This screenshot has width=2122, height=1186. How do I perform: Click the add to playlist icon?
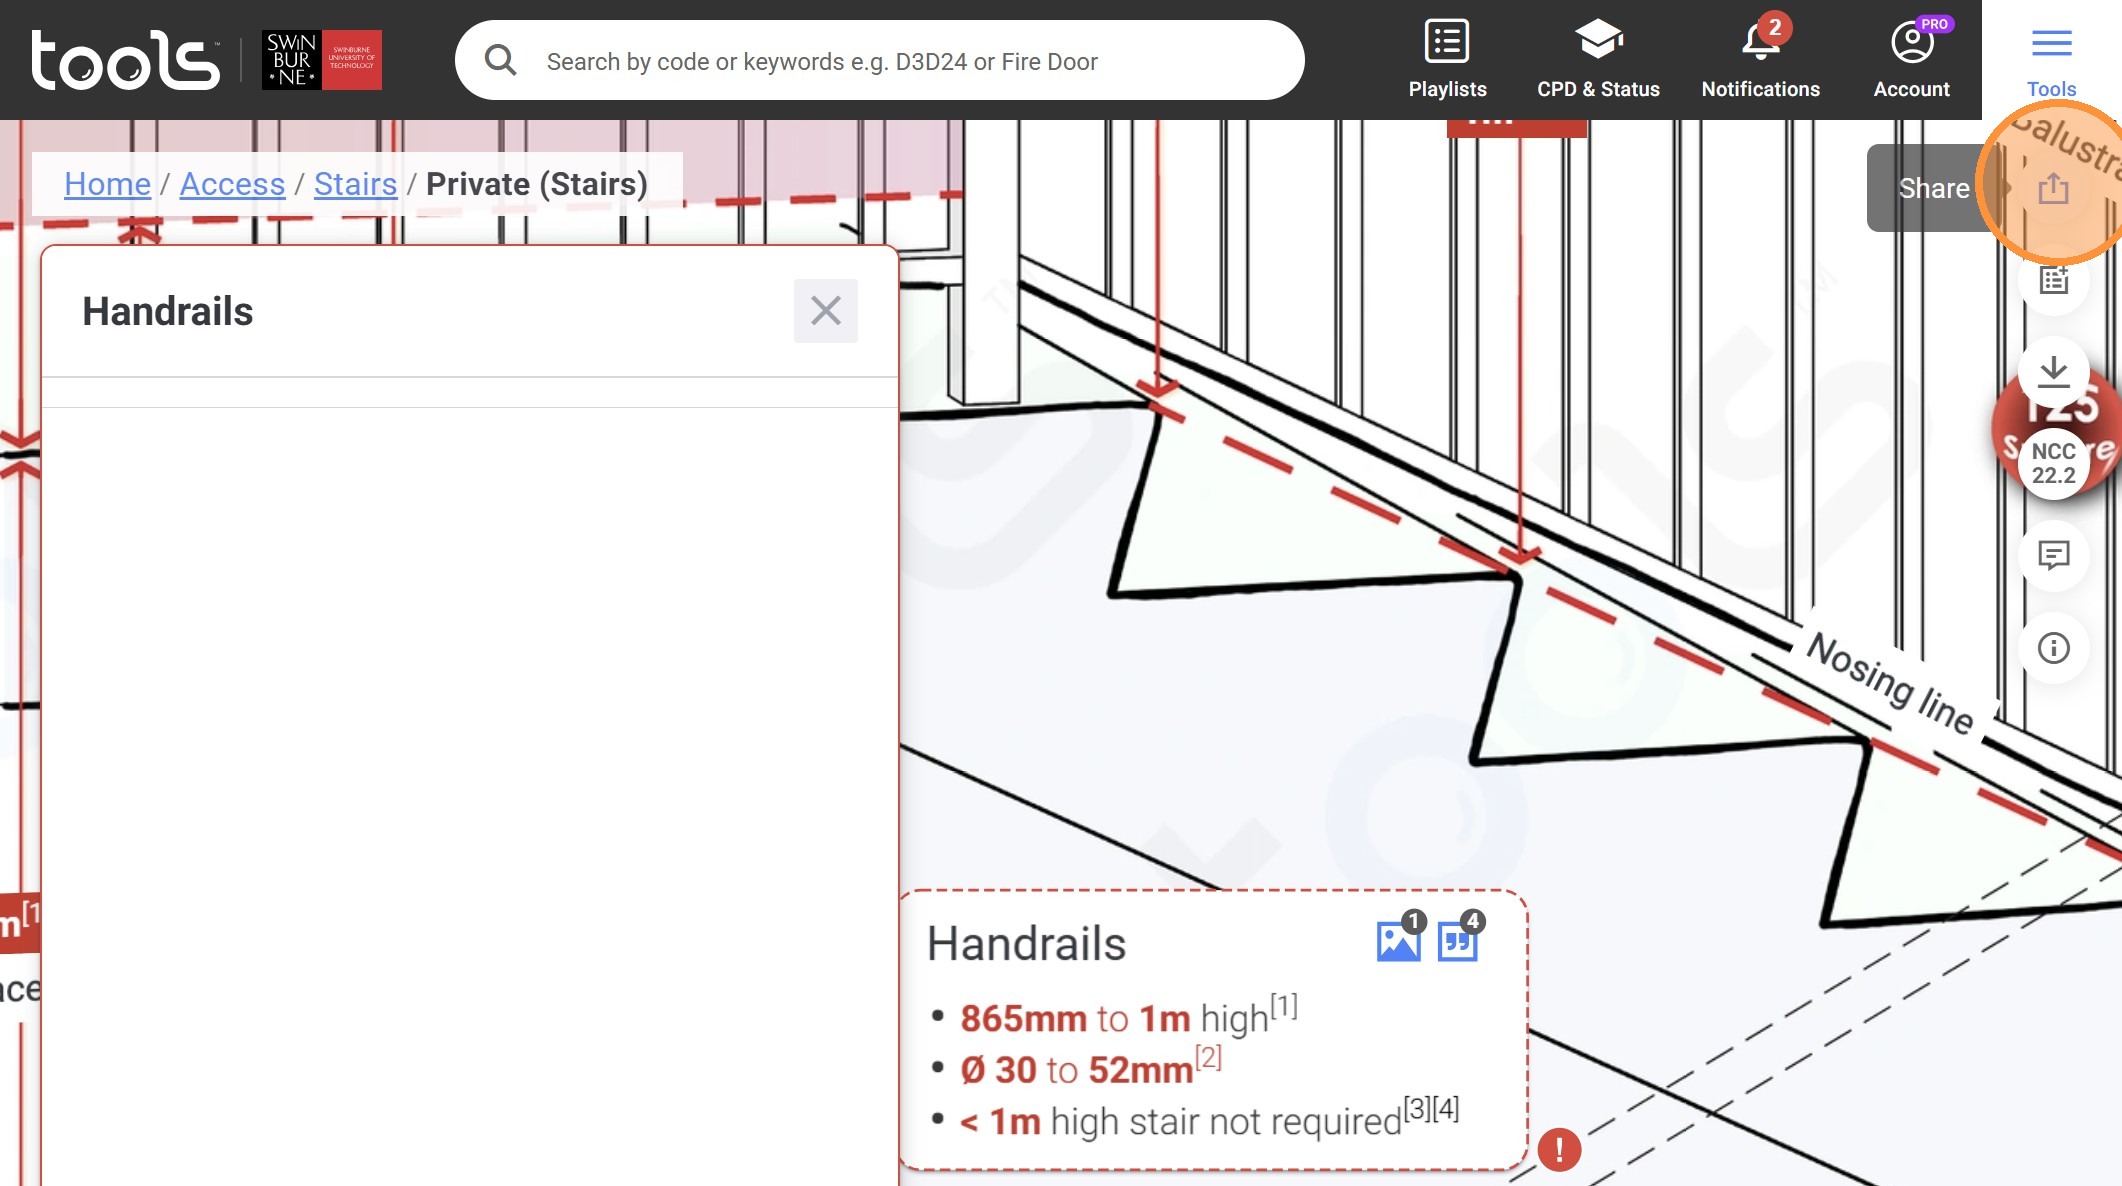(2053, 281)
